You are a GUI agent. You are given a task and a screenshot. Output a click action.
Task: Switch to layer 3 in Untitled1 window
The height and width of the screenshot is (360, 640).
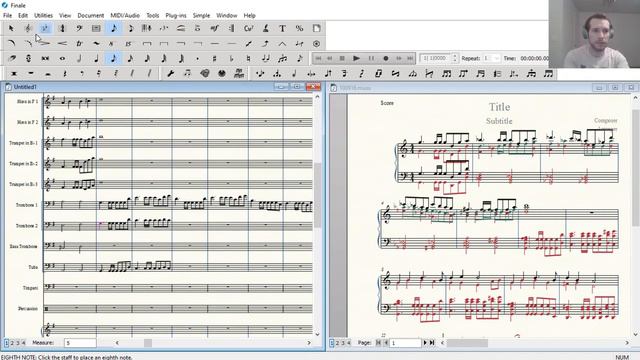18,343
